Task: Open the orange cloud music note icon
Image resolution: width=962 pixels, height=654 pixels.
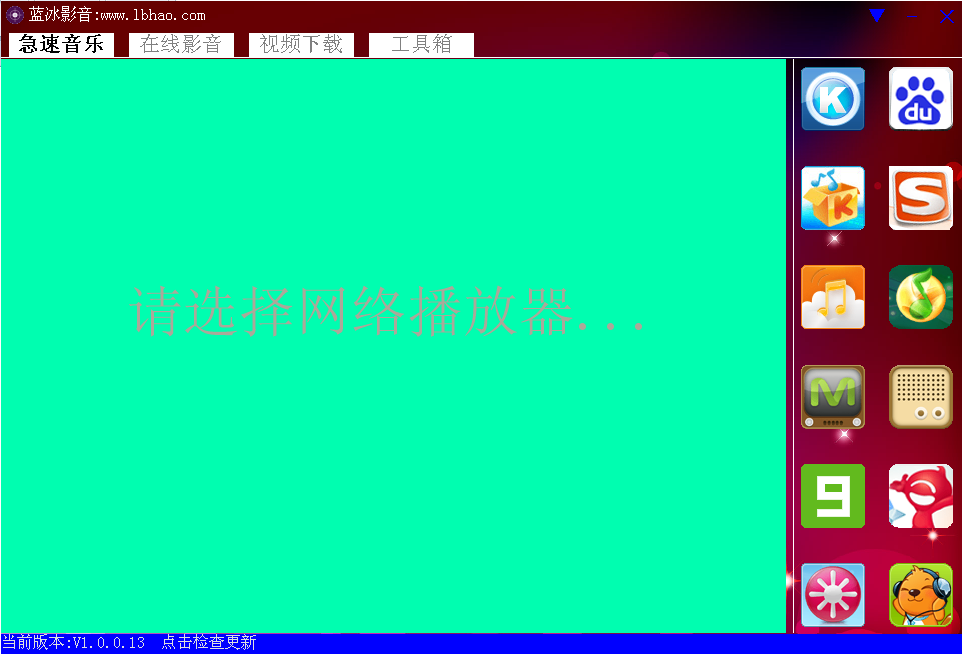Action: (833, 297)
